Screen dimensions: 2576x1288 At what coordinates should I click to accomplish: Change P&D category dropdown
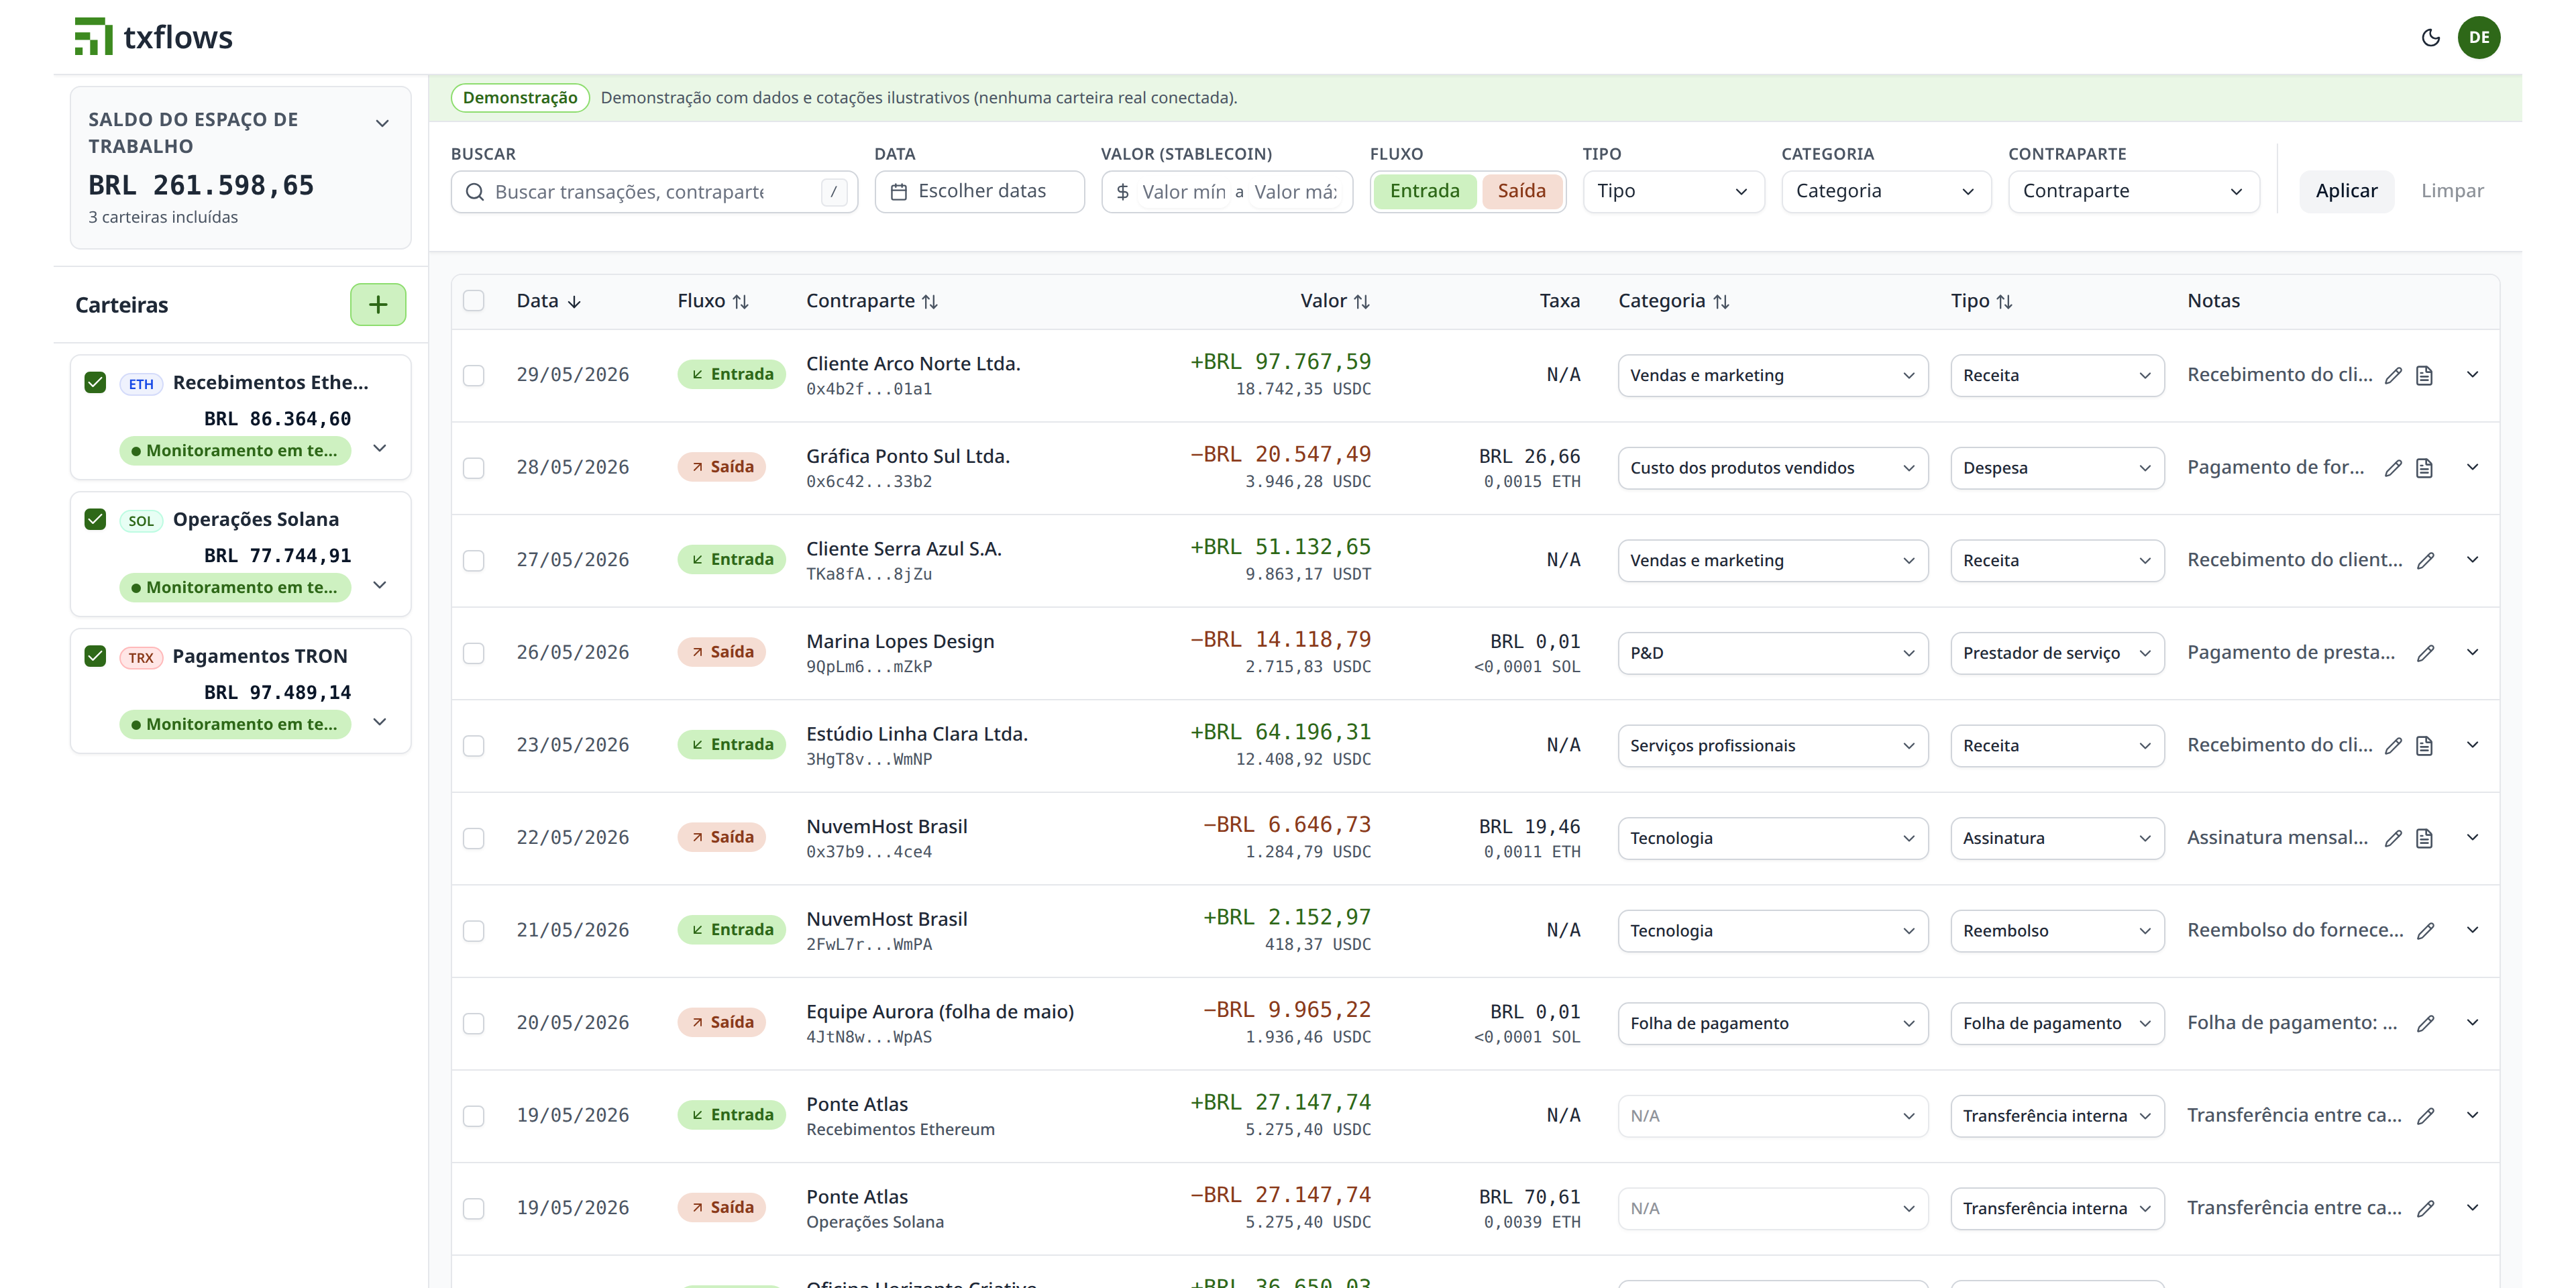[x=1772, y=653]
